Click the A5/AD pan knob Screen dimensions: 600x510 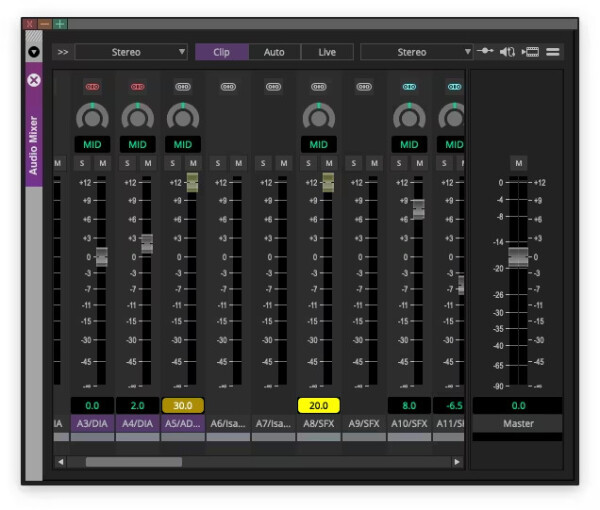point(183,116)
